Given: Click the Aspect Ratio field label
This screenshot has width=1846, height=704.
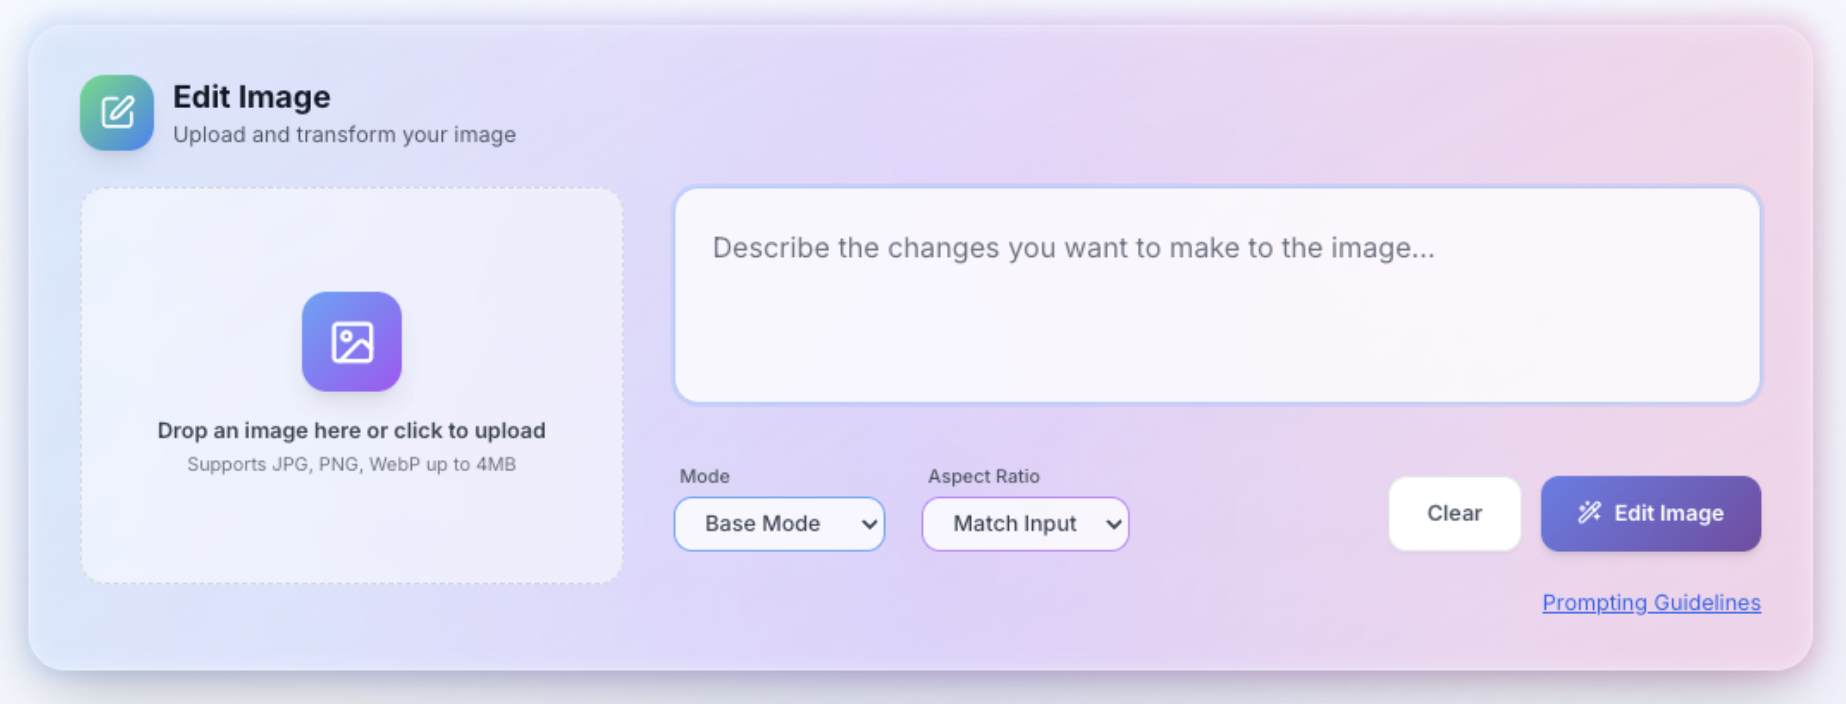Looking at the screenshot, I should (983, 476).
